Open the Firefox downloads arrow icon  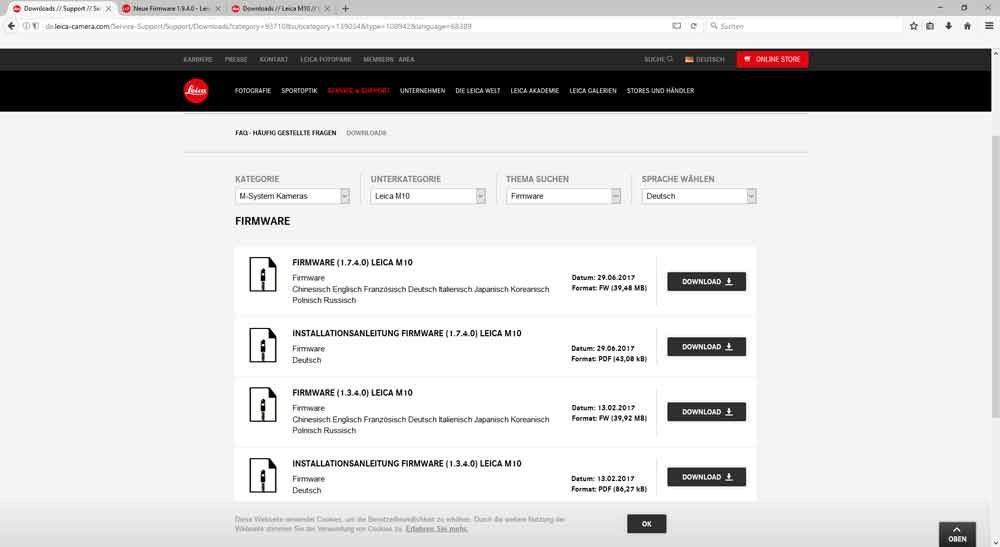(948, 26)
